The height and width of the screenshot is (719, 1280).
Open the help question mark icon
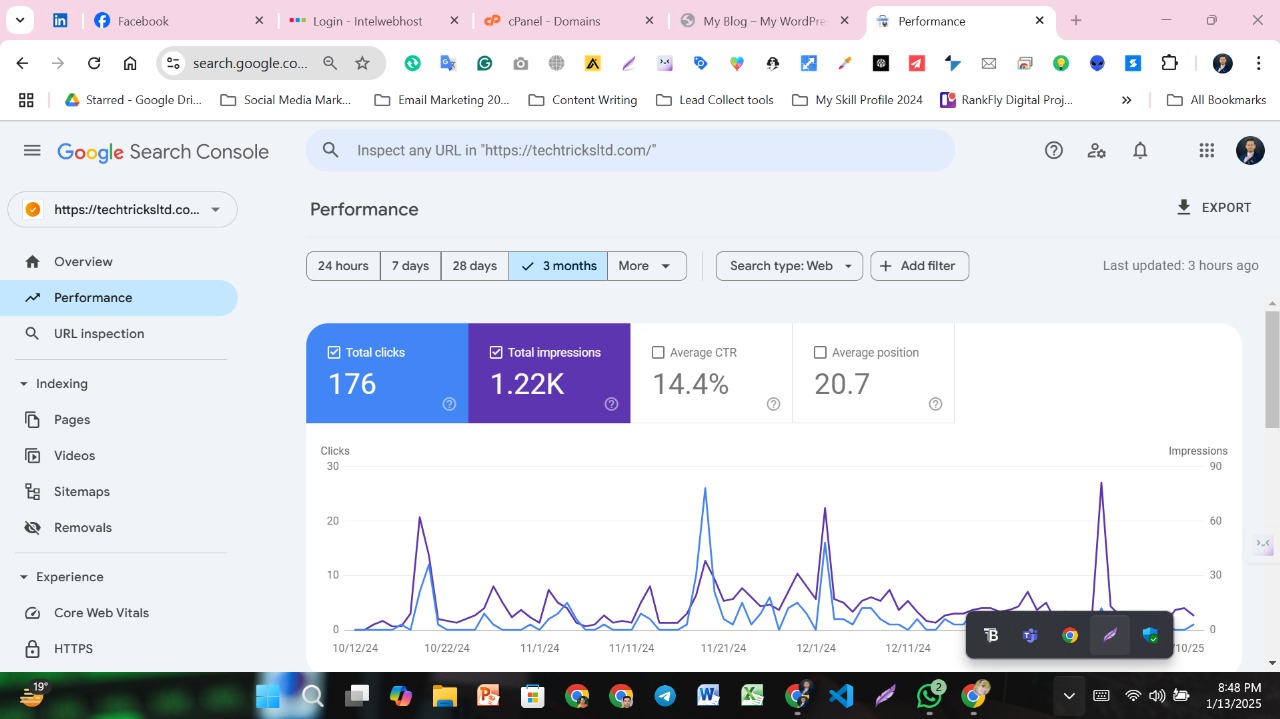click(x=1053, y=150)
